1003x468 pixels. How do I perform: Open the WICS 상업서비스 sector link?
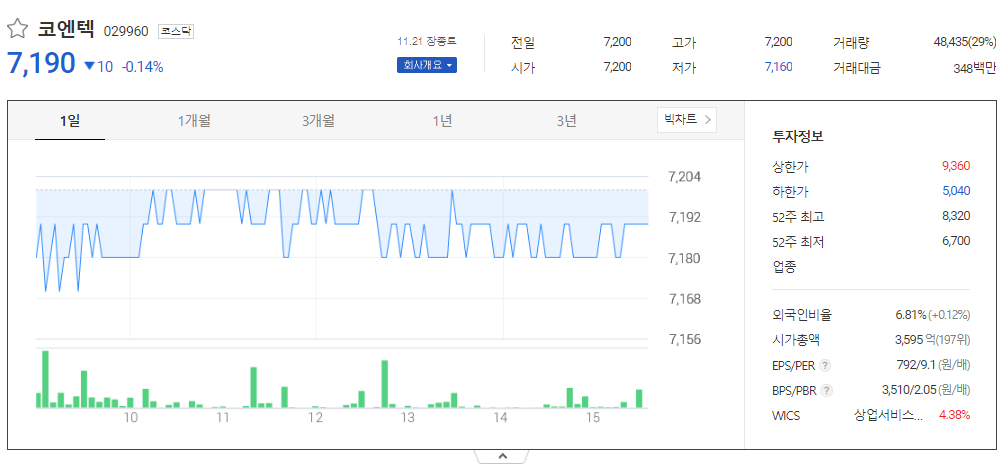(x=888, y=415)
